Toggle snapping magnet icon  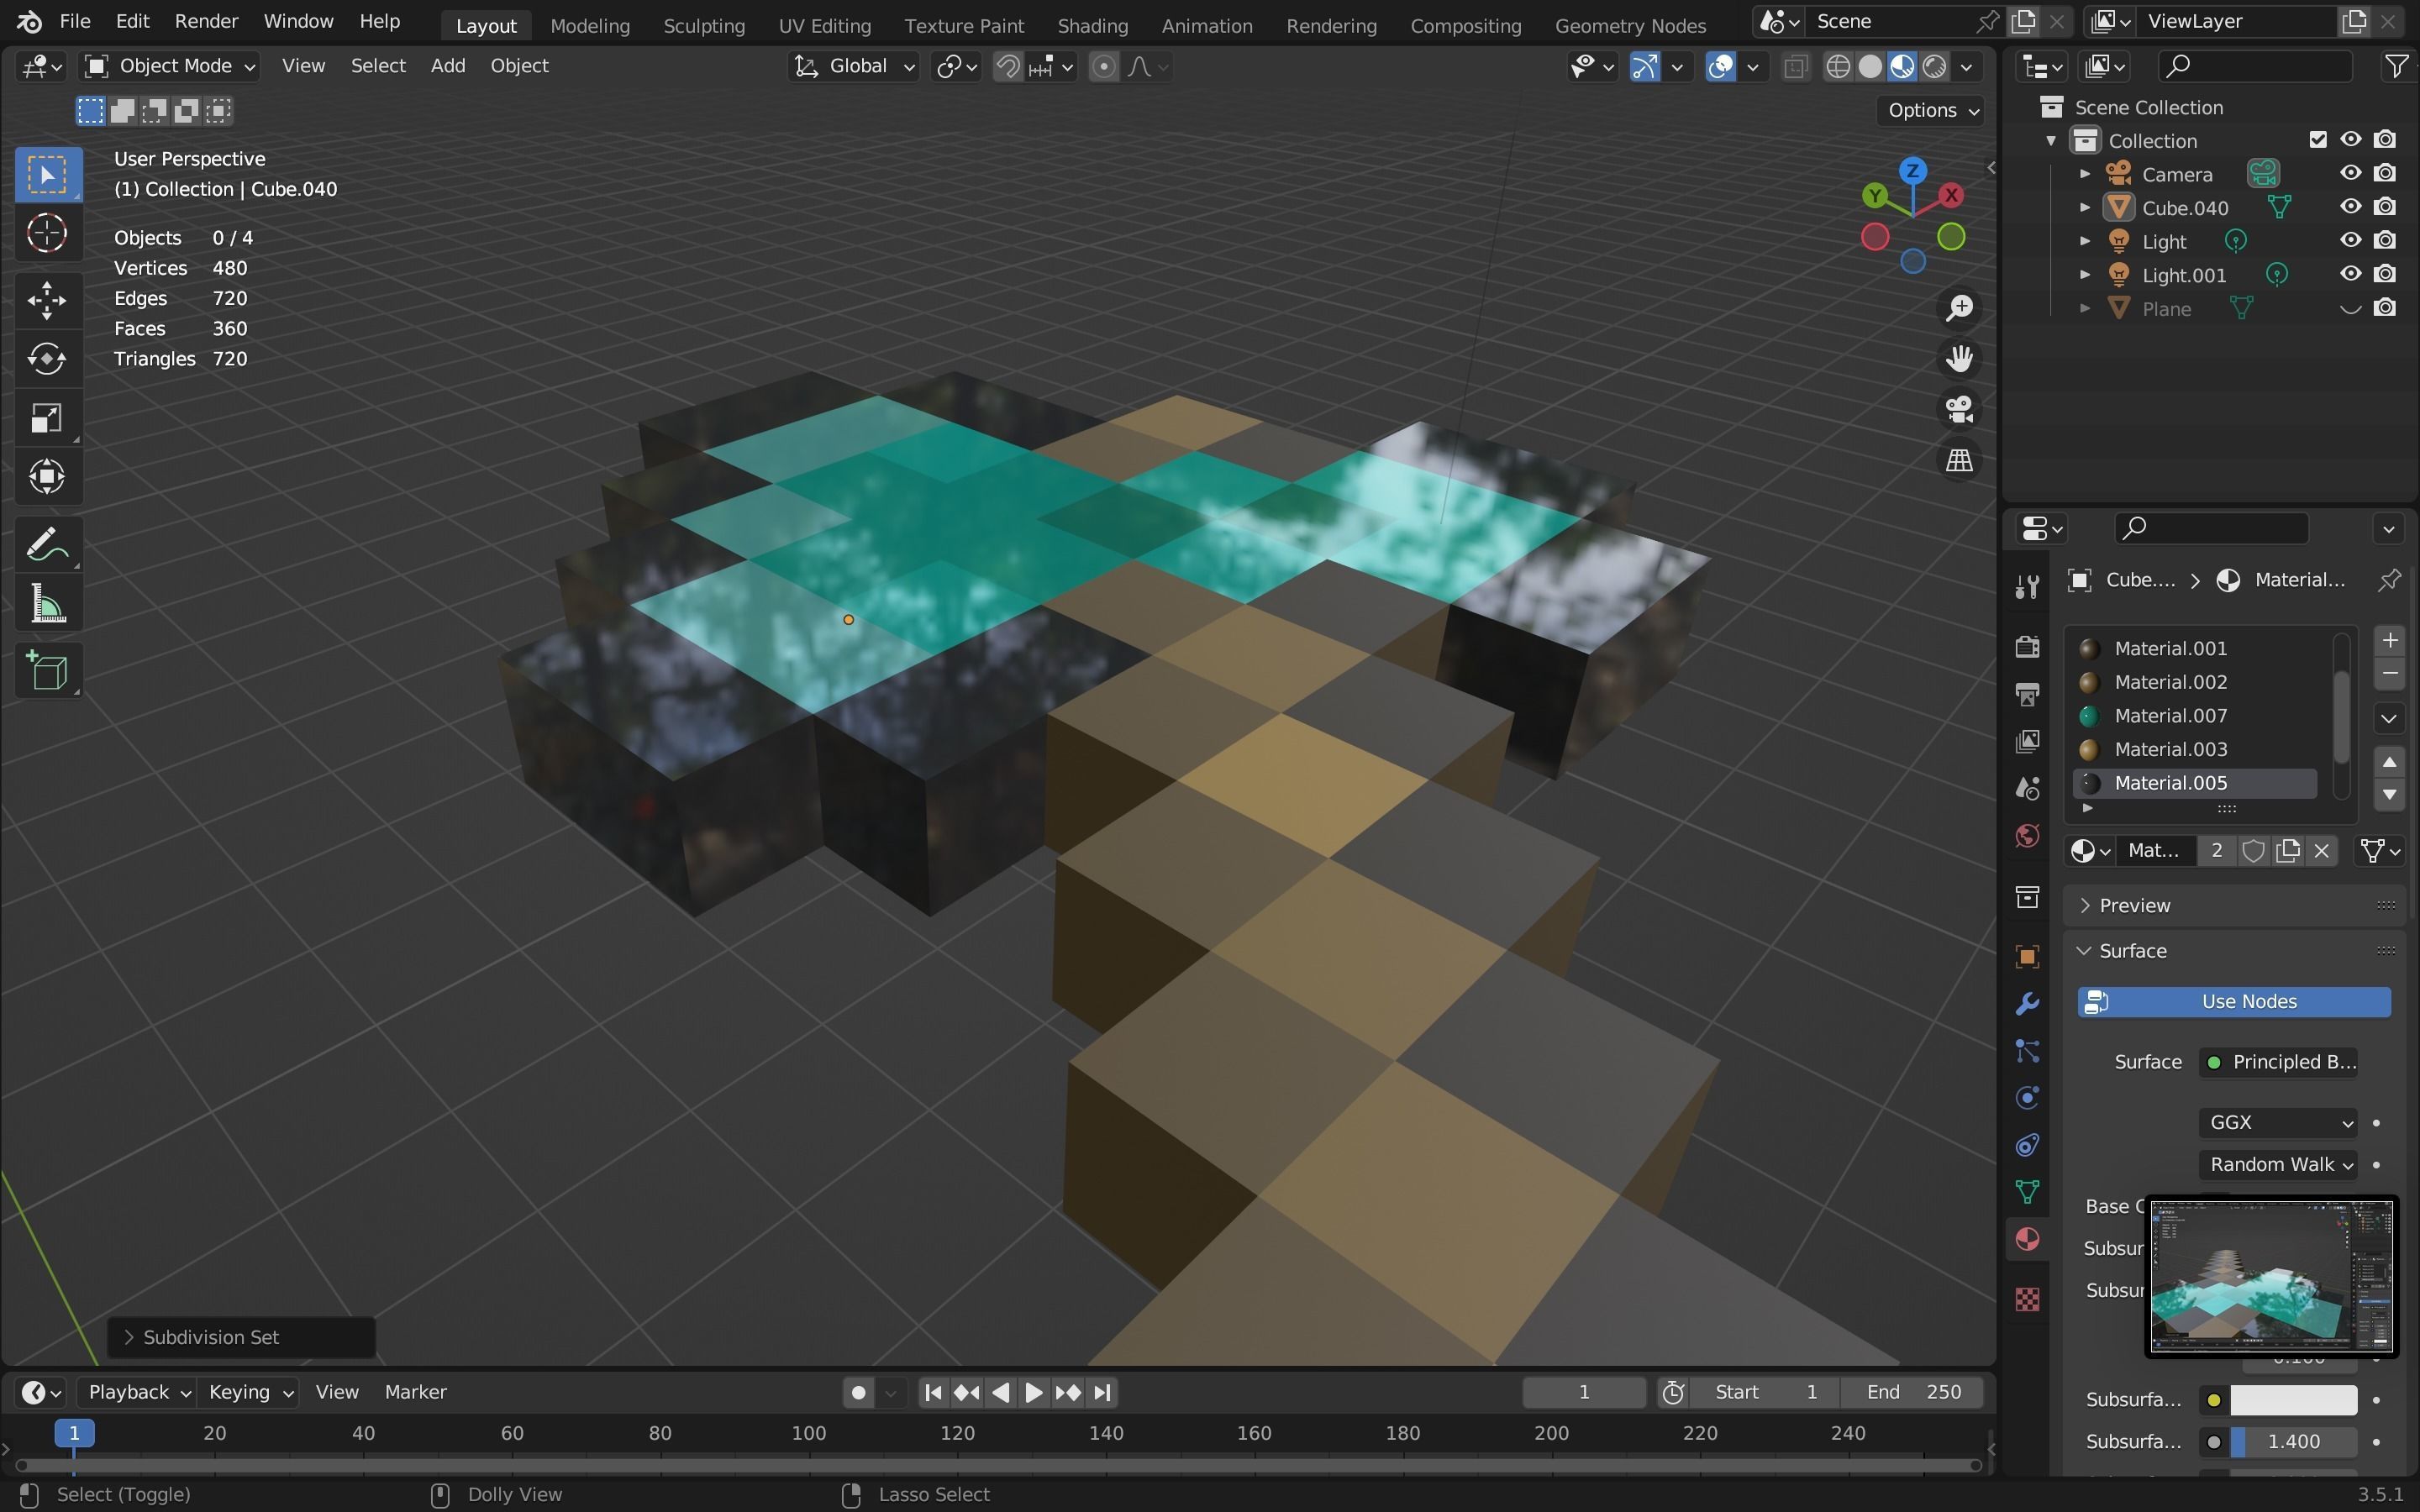[1008, 66]
